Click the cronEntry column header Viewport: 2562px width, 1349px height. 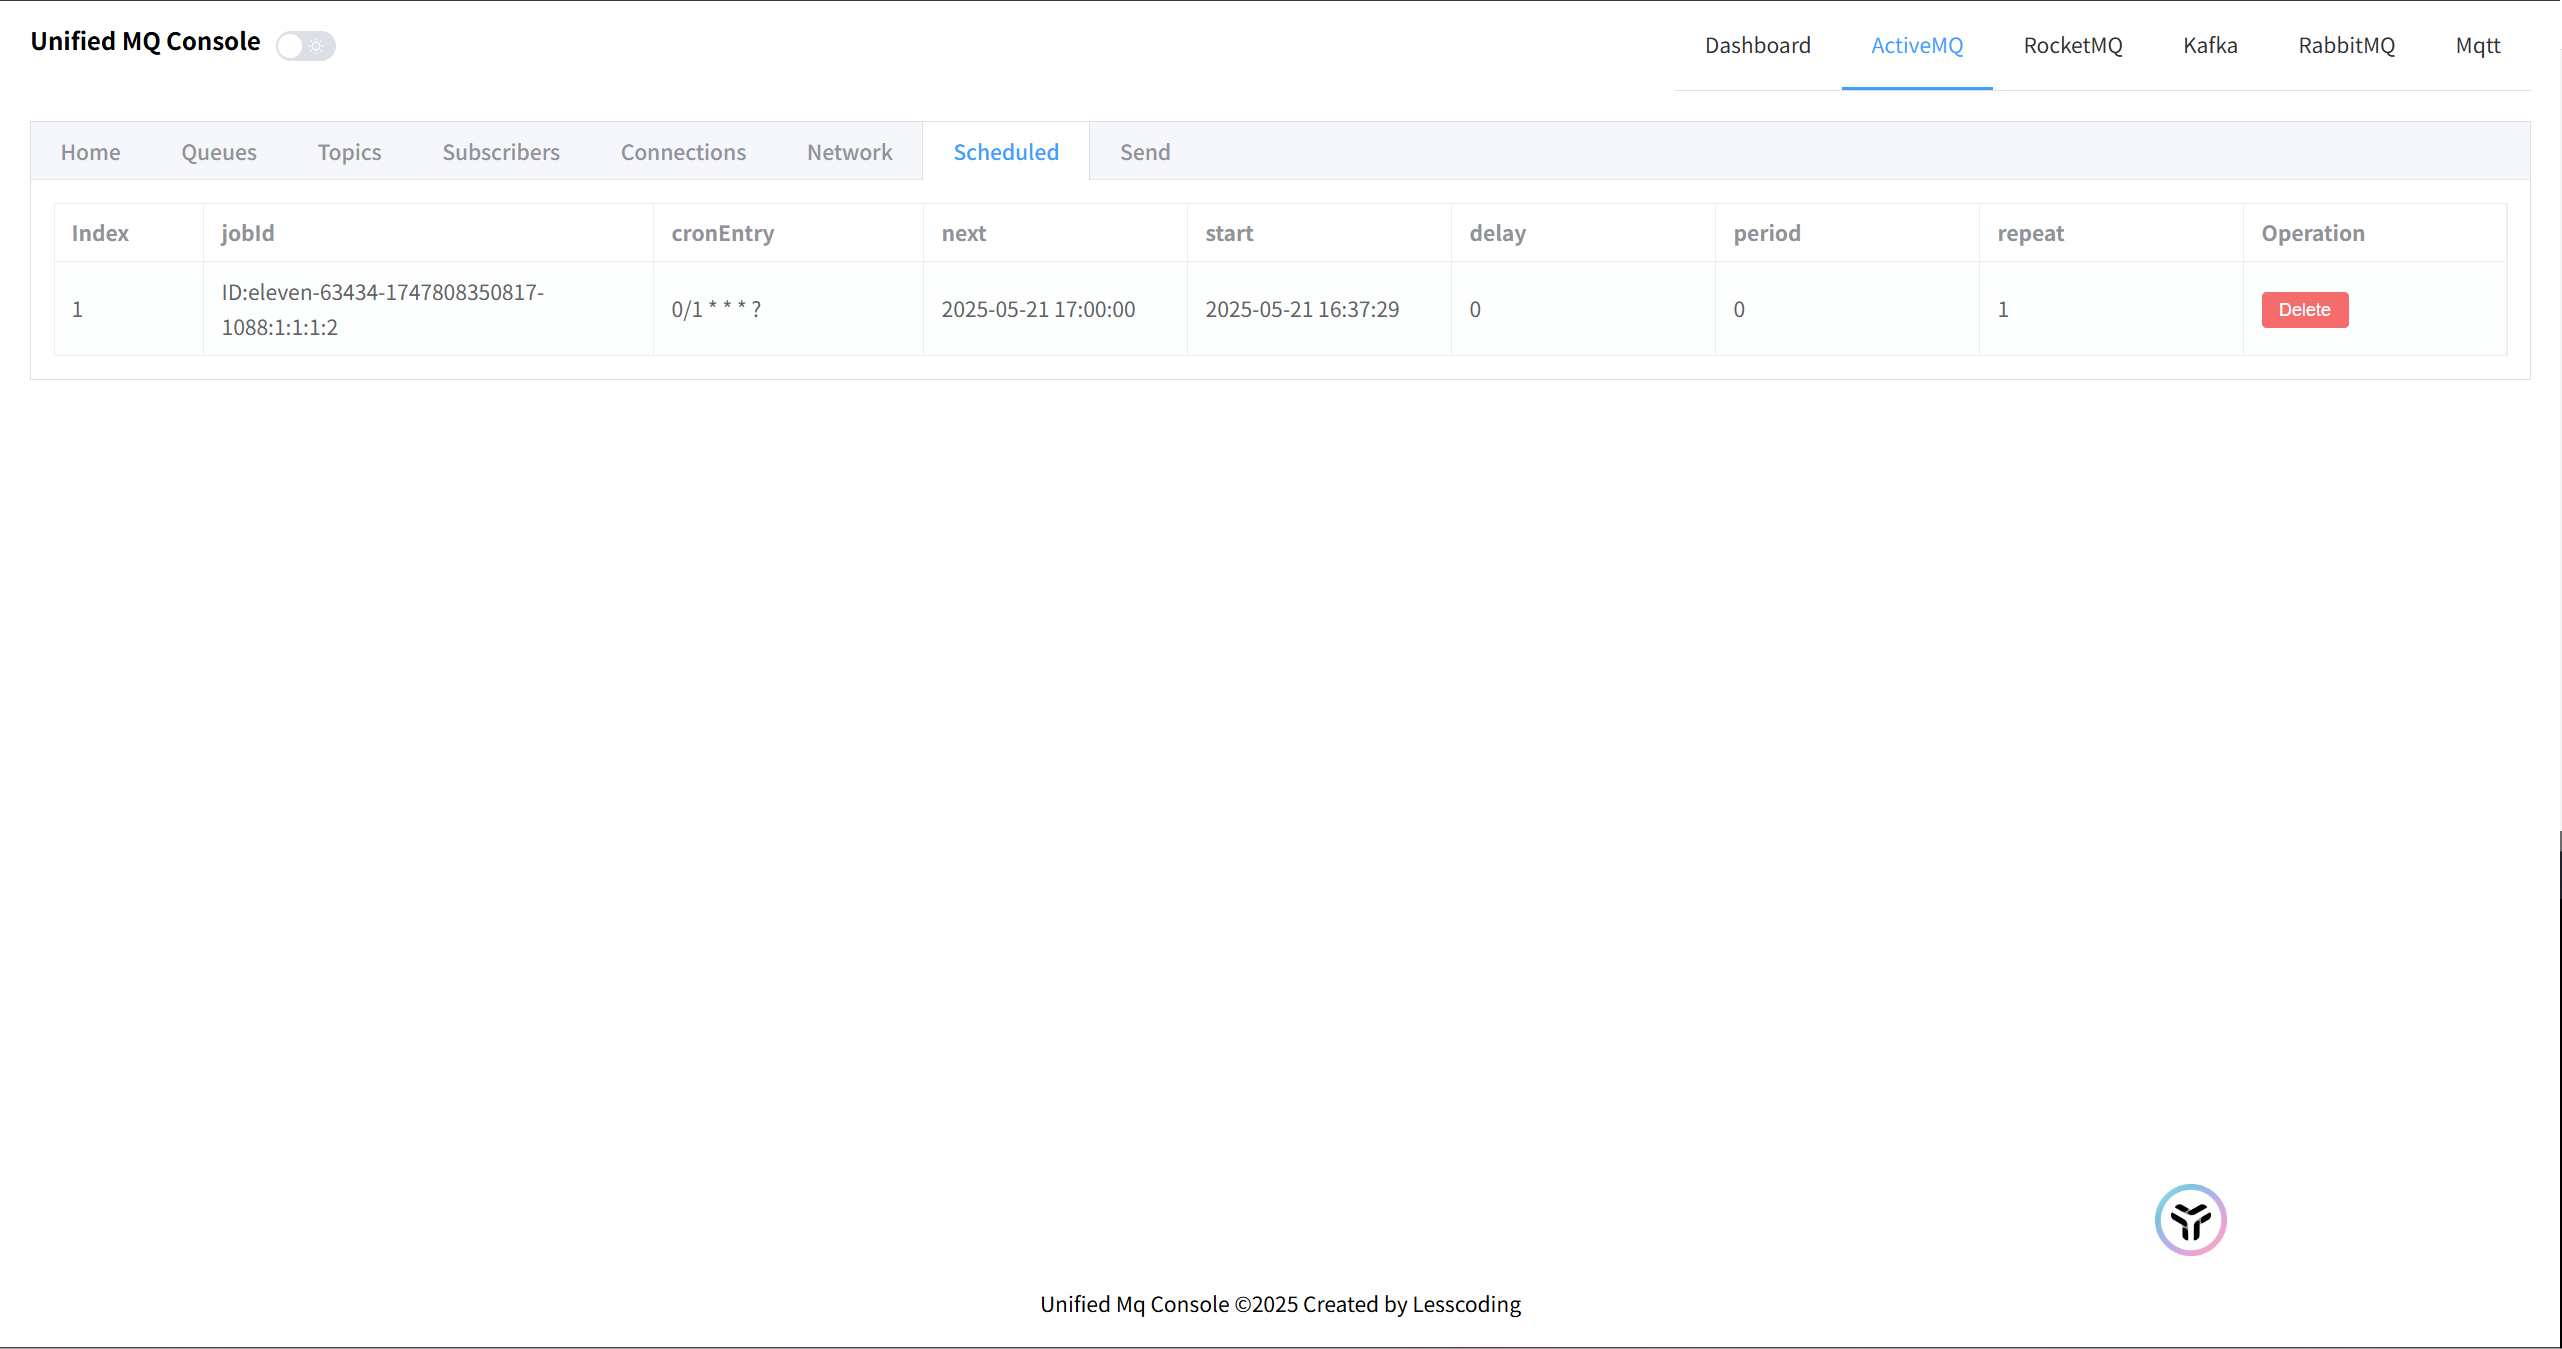(722, 234)
